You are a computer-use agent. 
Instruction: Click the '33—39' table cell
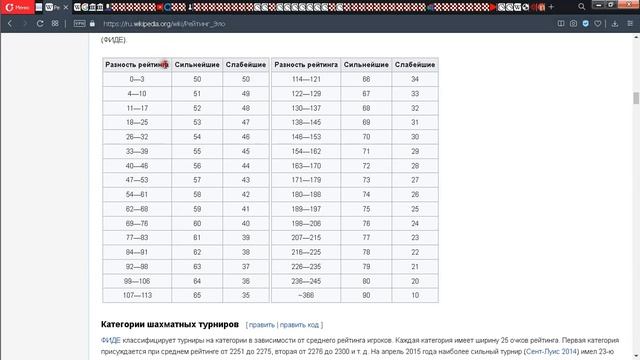point(137,151)
